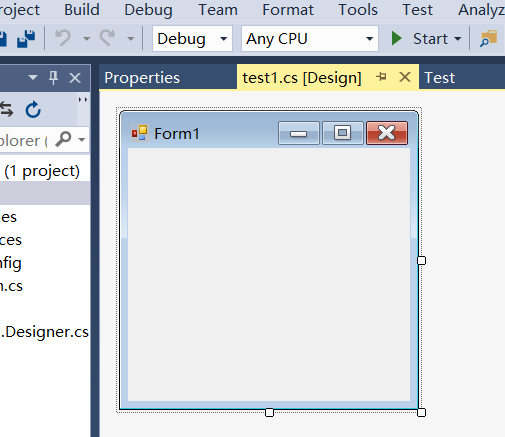Select the tree item ending in 'nfig'
This screenshot has width=505, height=437.
coord(11,263)
